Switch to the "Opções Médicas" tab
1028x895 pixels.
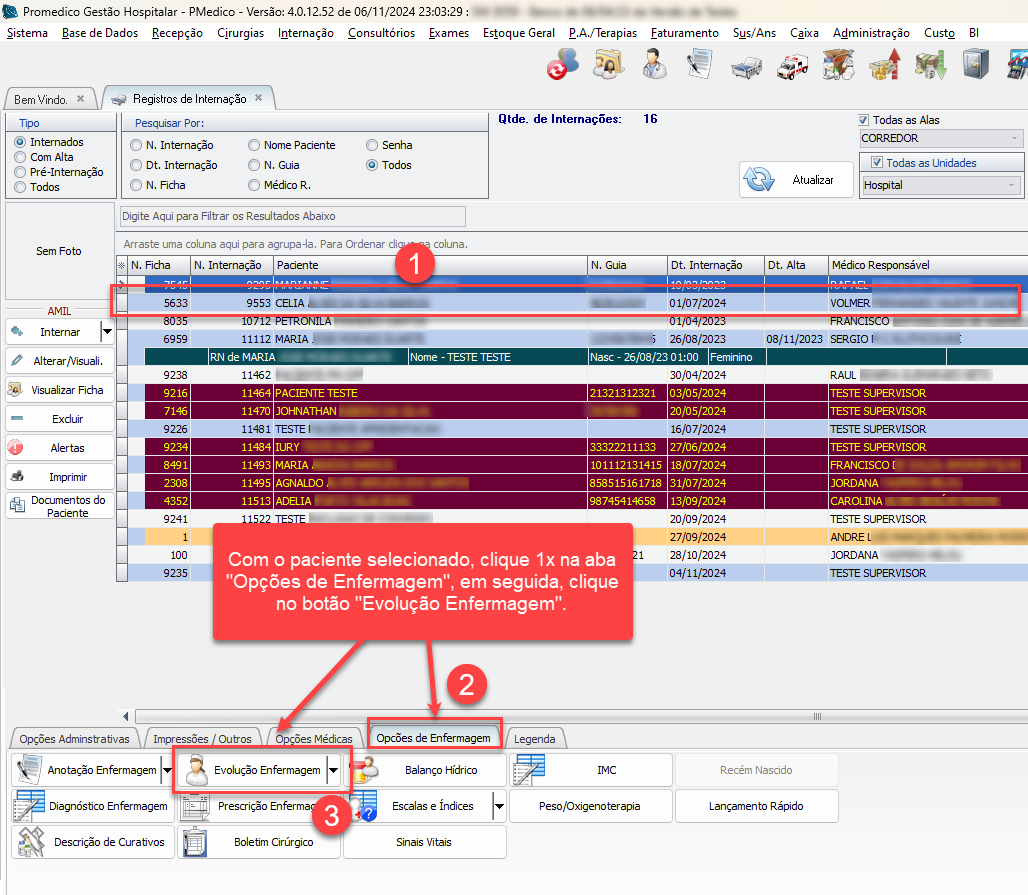point(313,739)
